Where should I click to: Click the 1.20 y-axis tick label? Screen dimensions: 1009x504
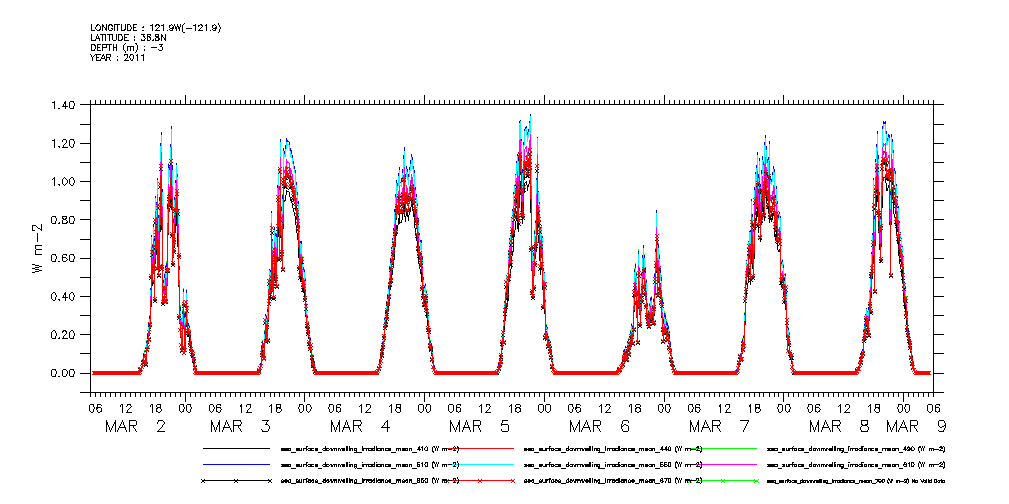63,143
